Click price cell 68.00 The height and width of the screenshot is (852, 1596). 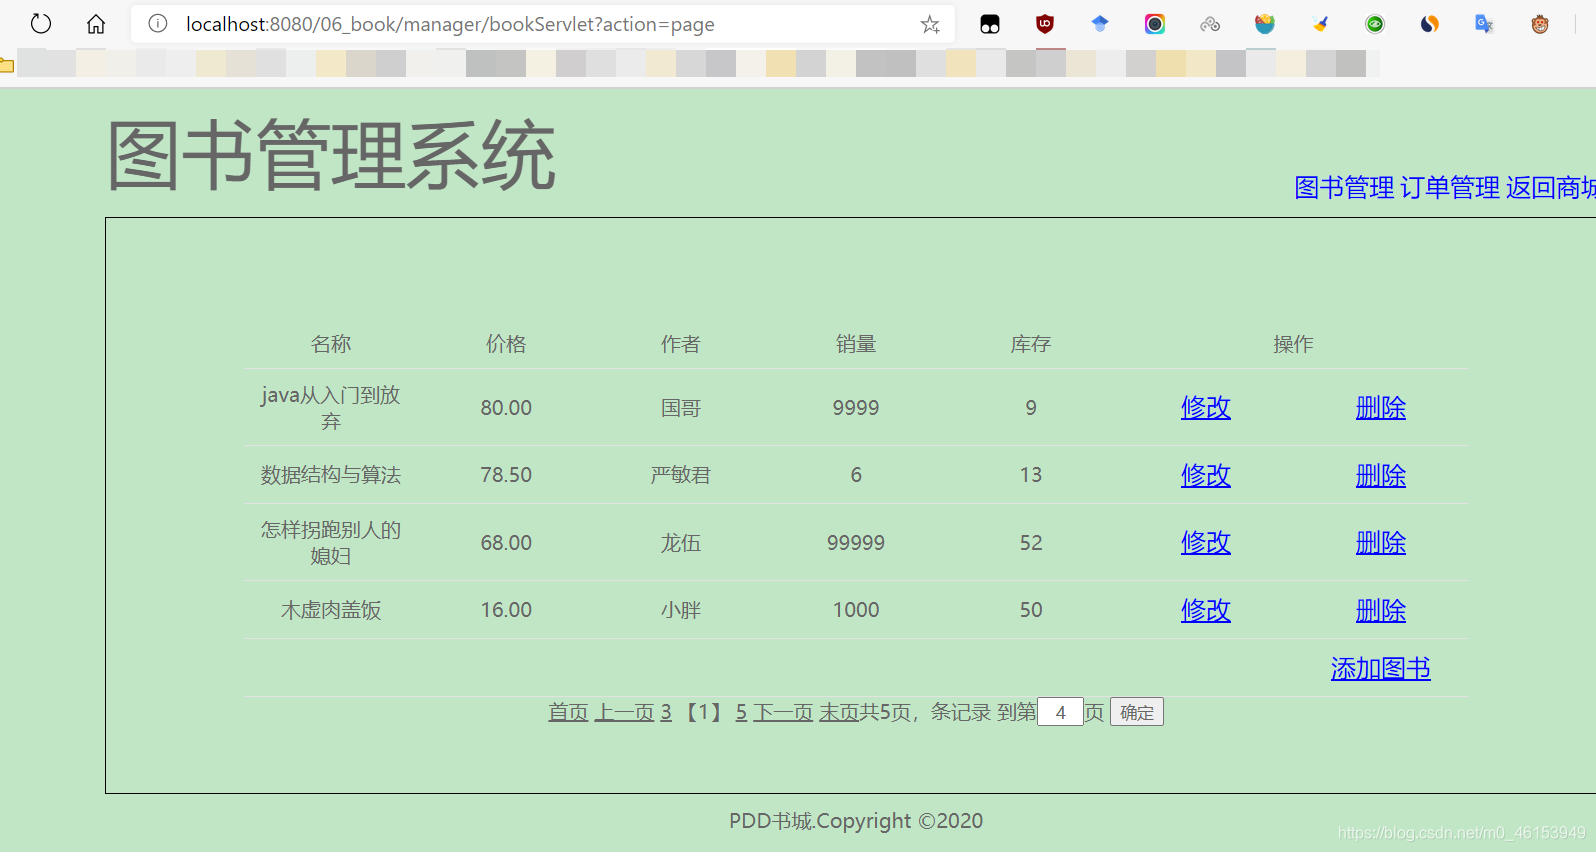pyautogui.click(x=506, y=543)
